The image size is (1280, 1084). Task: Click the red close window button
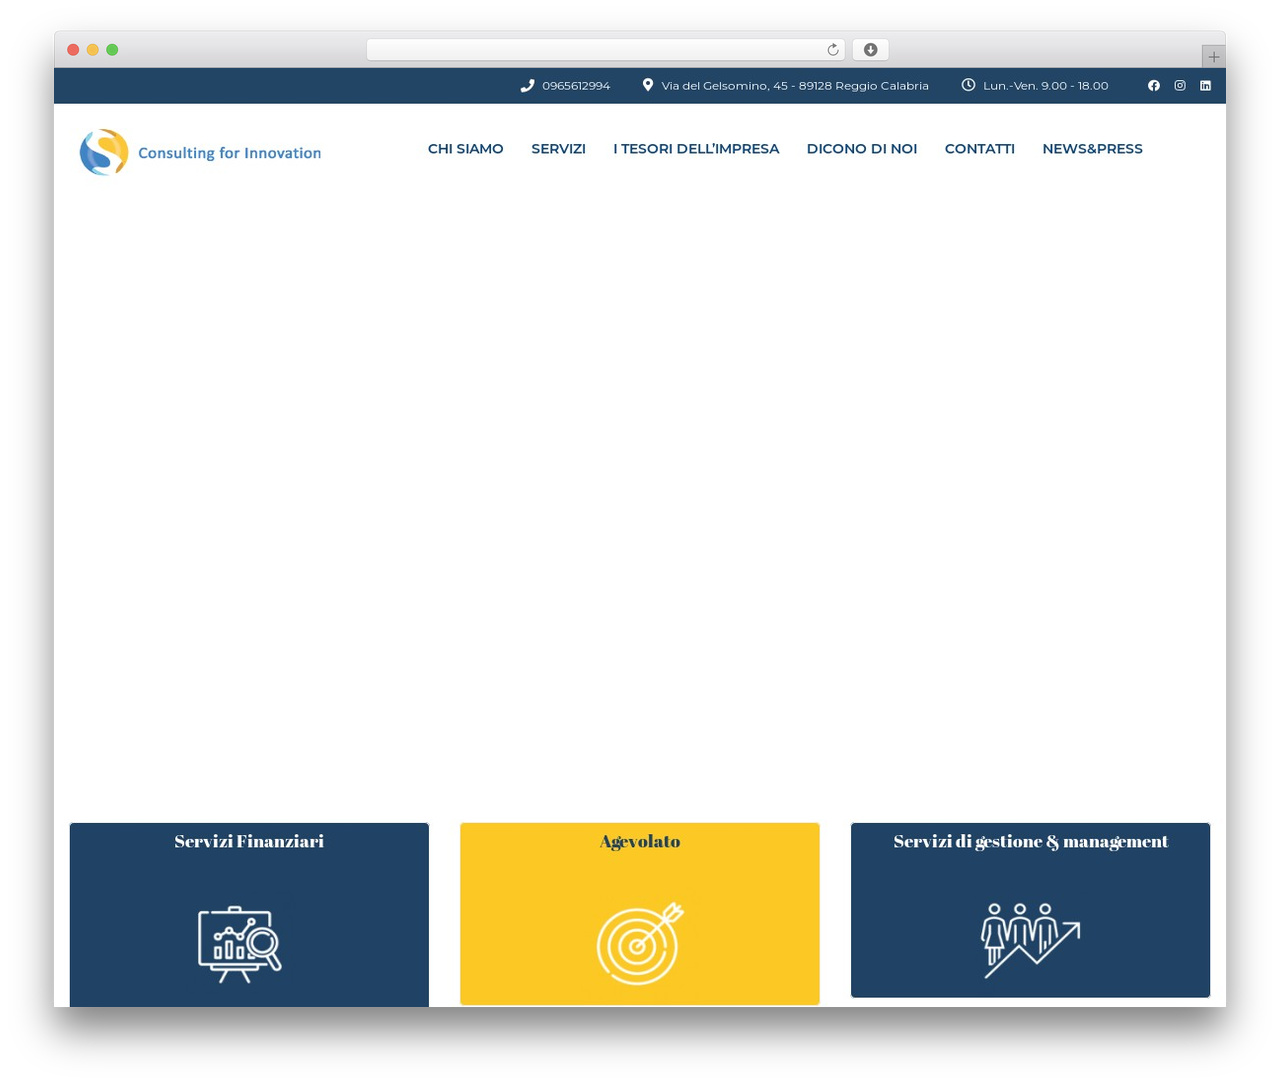coord(73,50)
